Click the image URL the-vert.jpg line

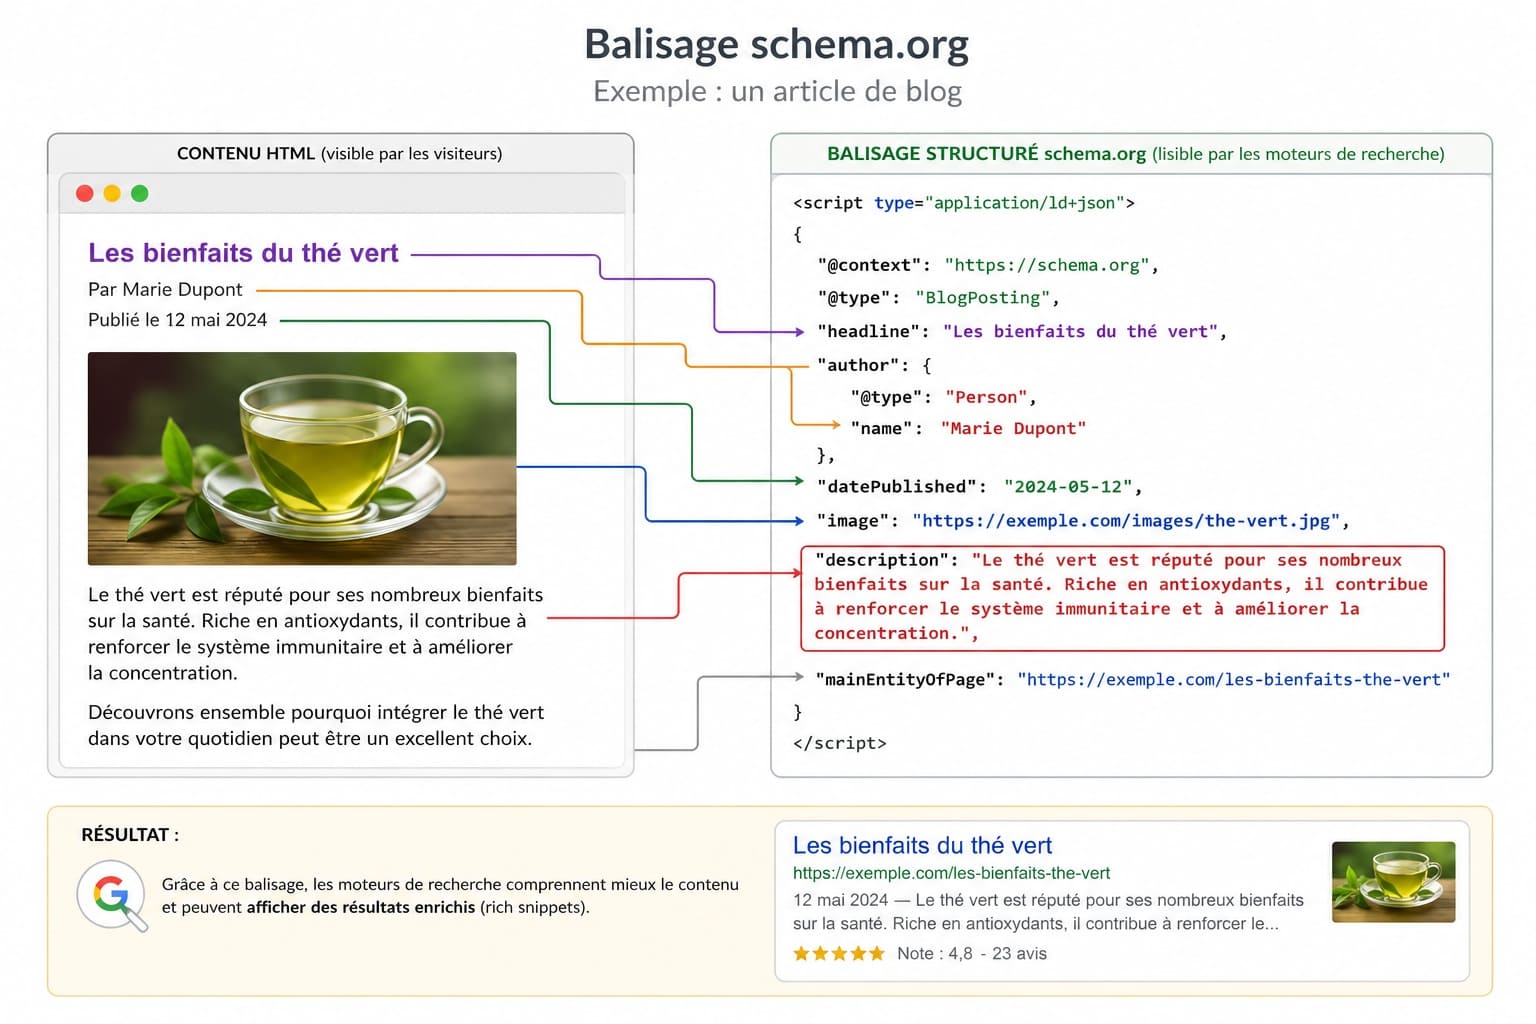point(1083,520)
